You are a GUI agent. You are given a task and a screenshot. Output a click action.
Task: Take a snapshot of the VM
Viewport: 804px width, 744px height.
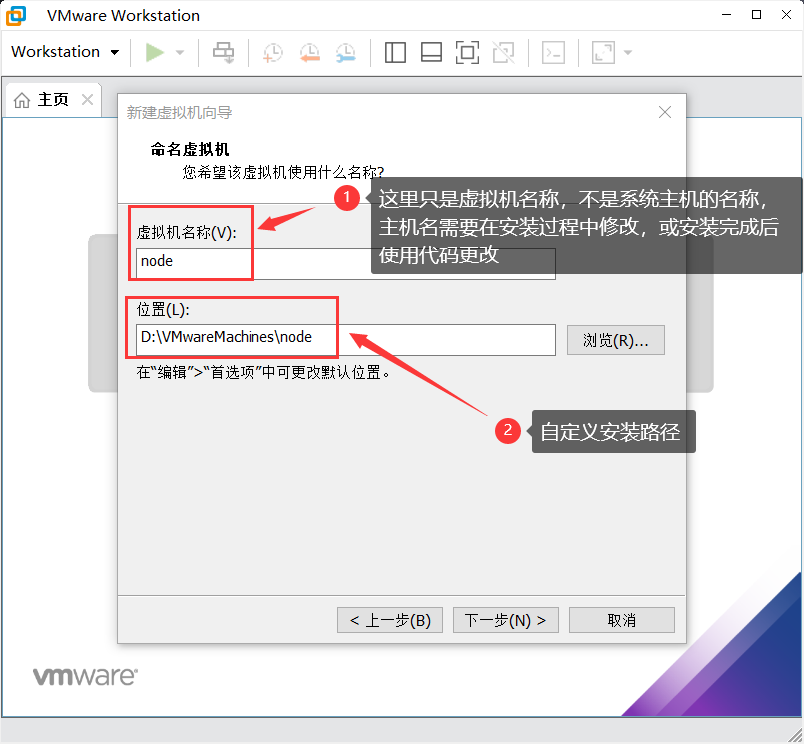272,52
